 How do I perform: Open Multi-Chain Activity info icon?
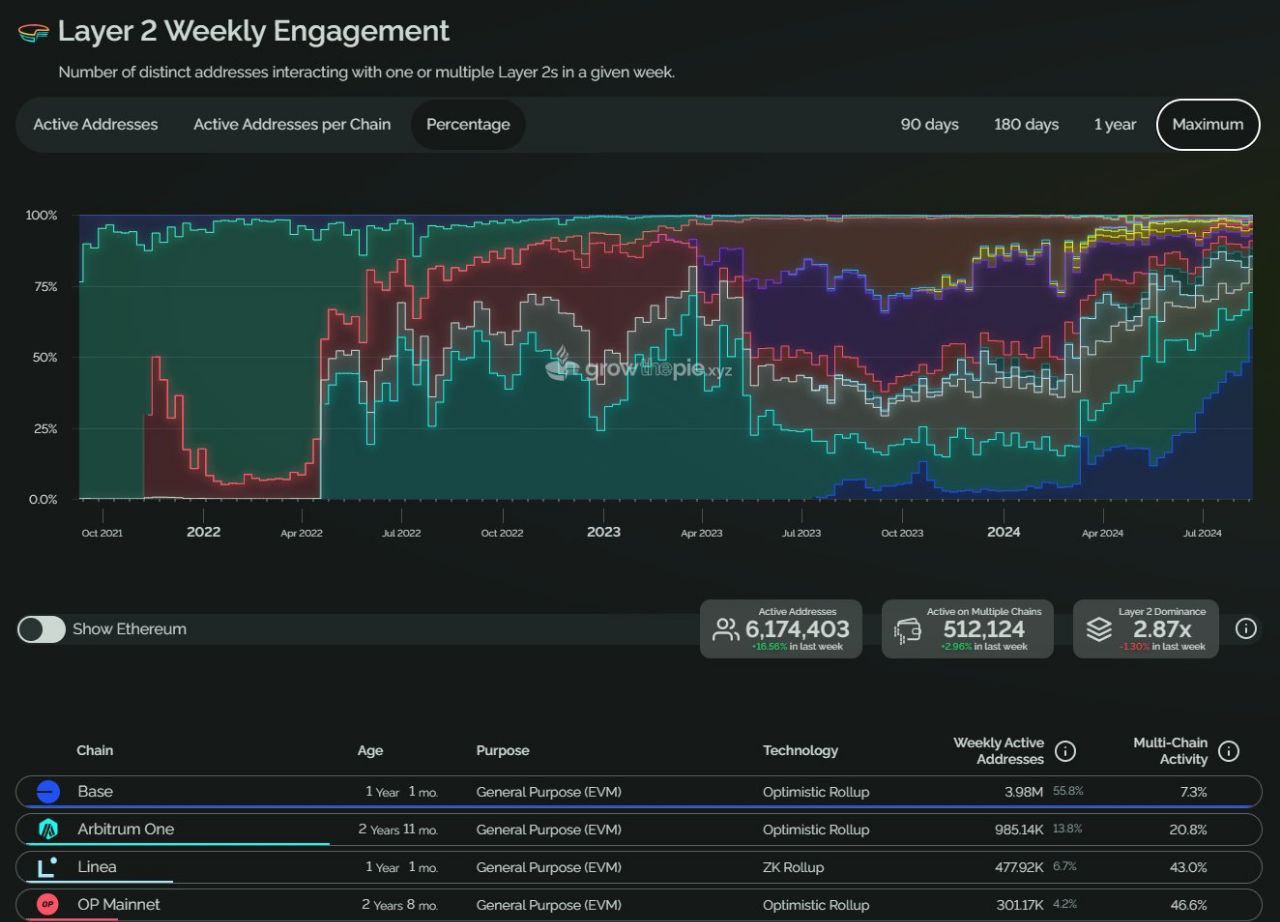click(x=1229, y=751)
